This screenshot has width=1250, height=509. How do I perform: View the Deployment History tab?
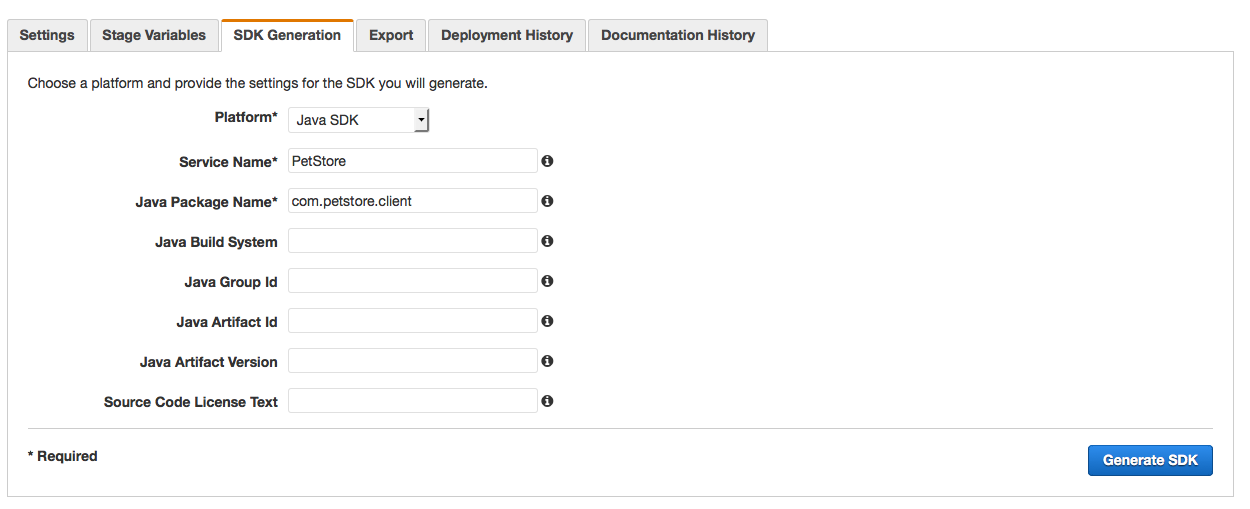(x=507, y=35)
